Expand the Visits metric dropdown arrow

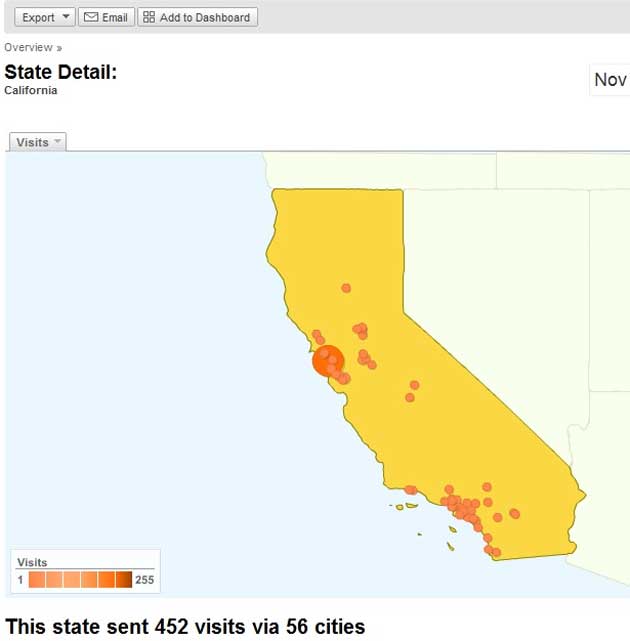click(x=57, y=142)
